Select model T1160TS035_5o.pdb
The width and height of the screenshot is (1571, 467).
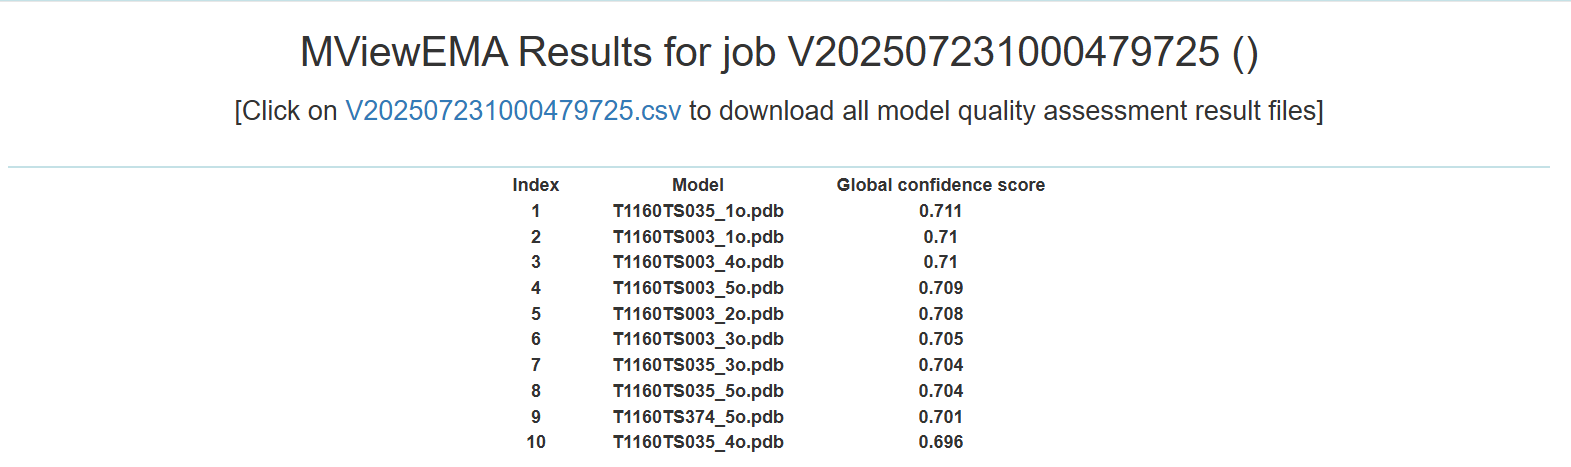tap(698, 391)
